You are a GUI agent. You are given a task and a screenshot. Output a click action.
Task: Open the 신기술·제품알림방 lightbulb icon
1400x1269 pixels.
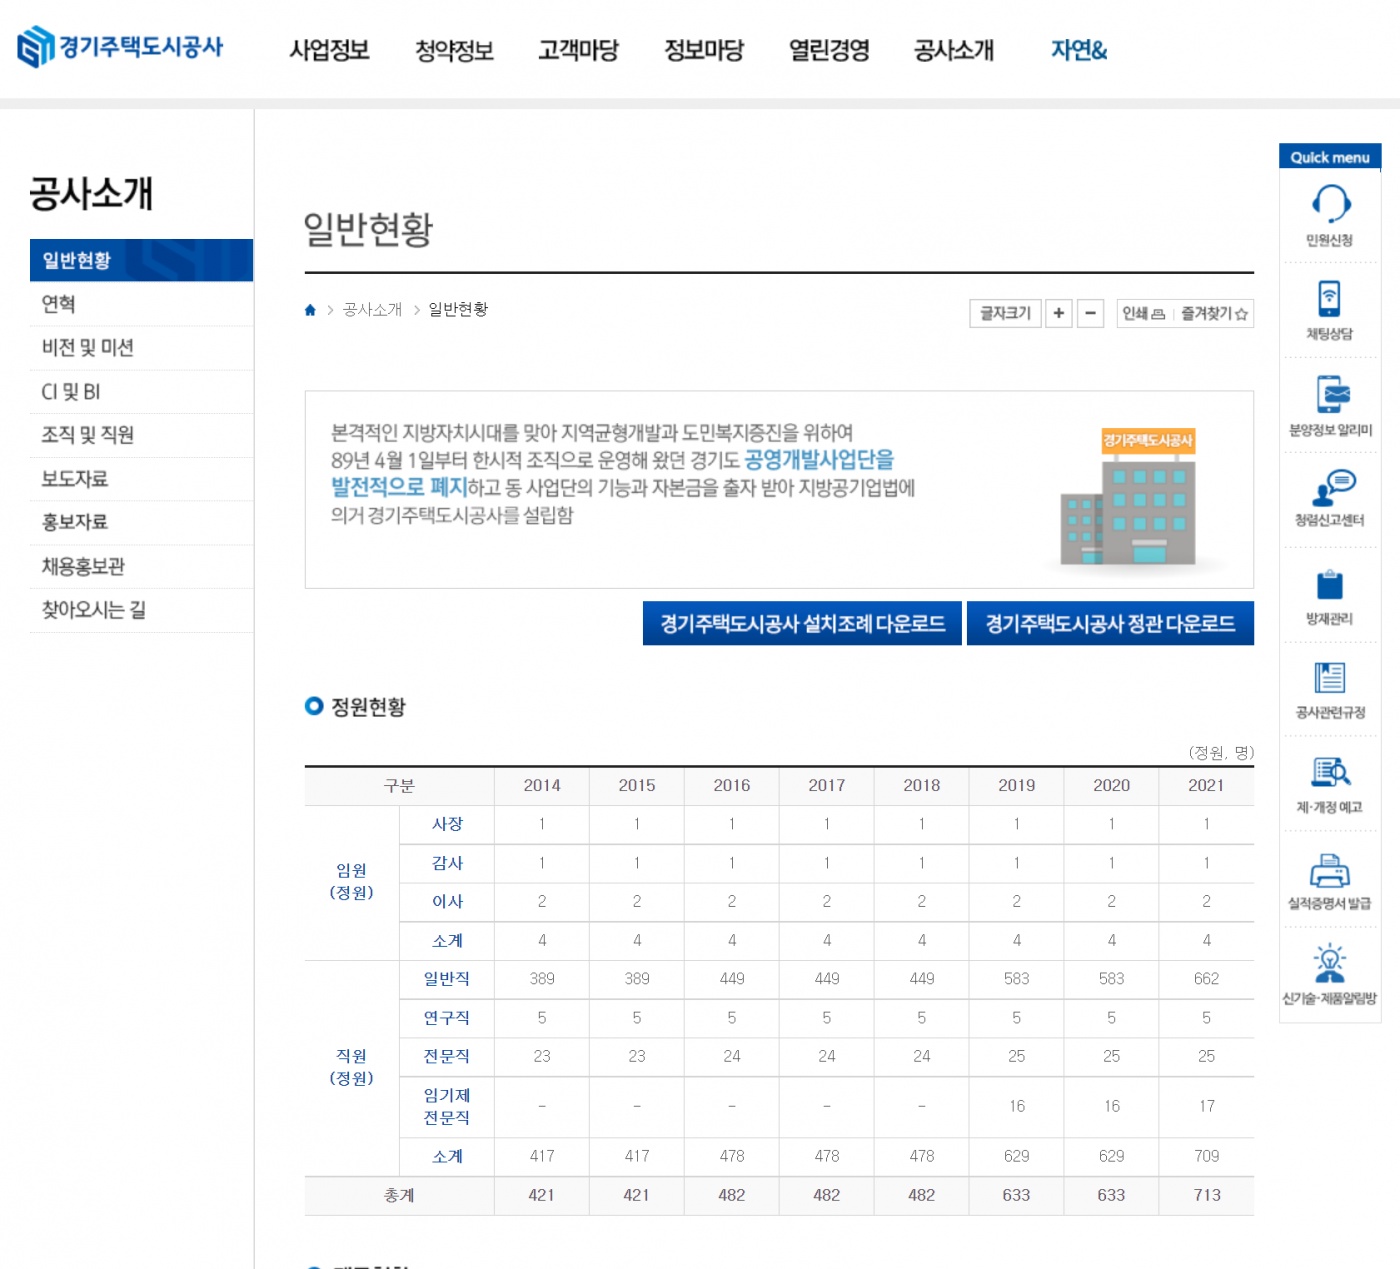(1329, 964)
